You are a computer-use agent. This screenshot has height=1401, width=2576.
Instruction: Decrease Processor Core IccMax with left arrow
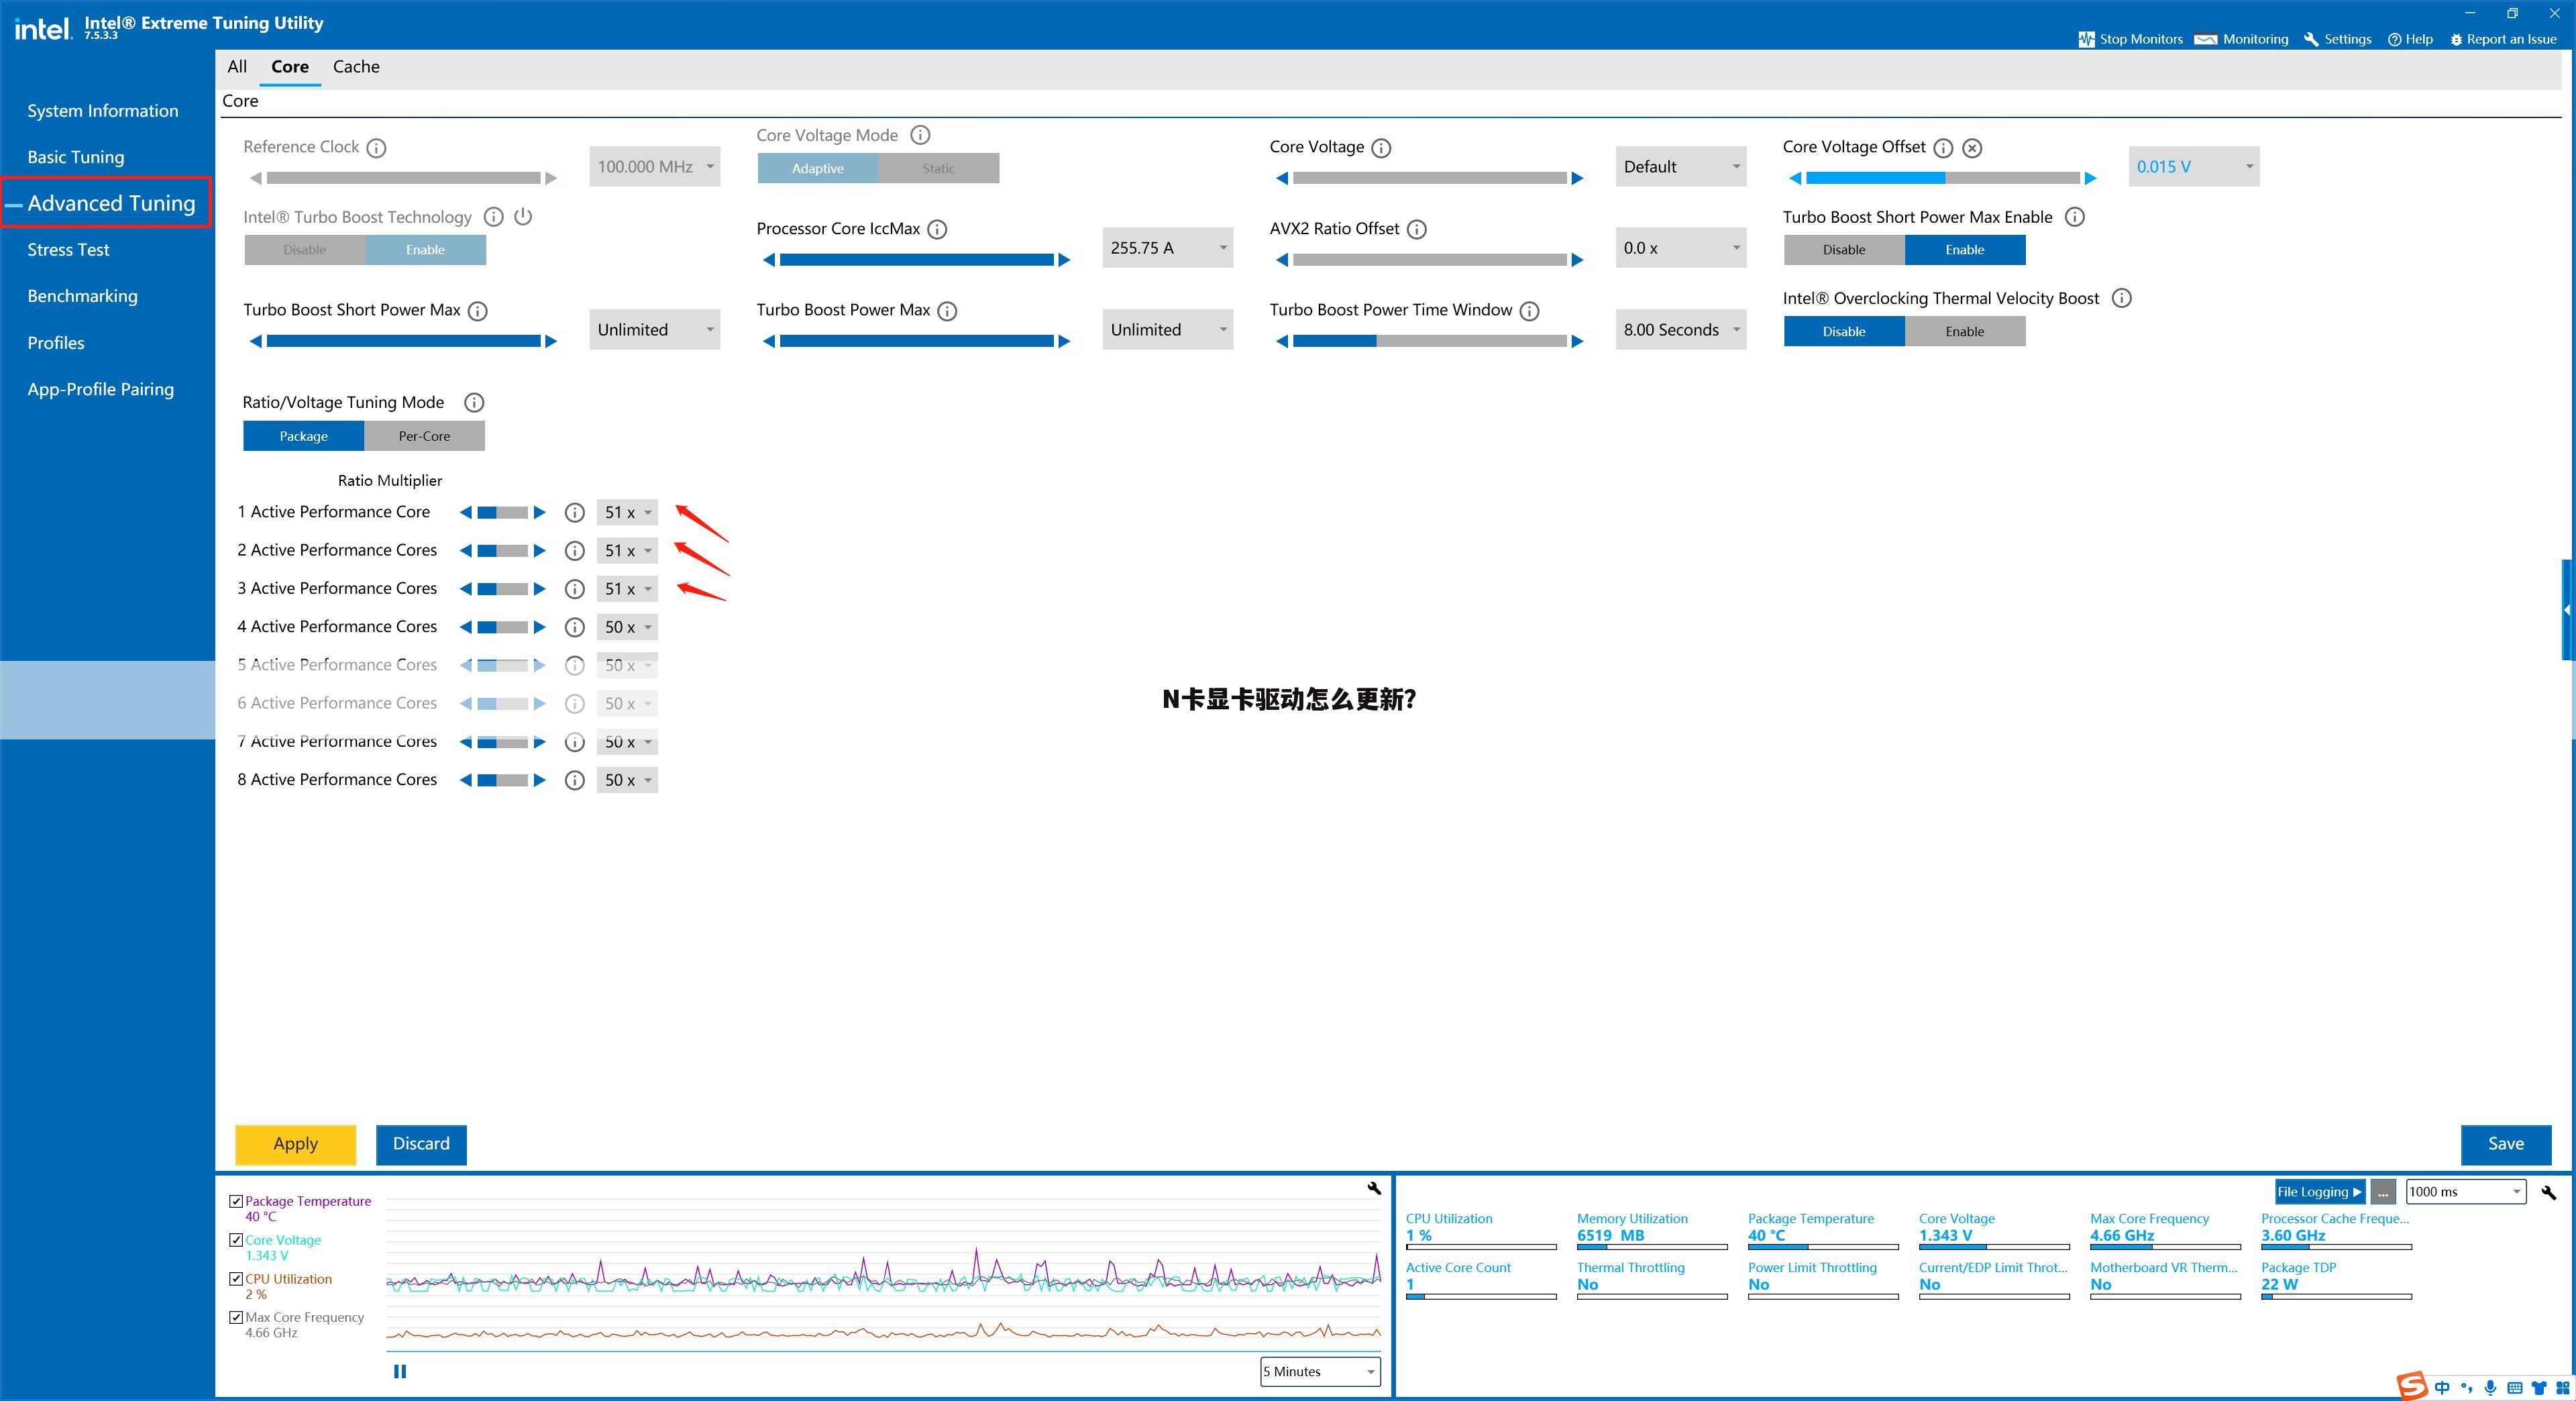768,260
